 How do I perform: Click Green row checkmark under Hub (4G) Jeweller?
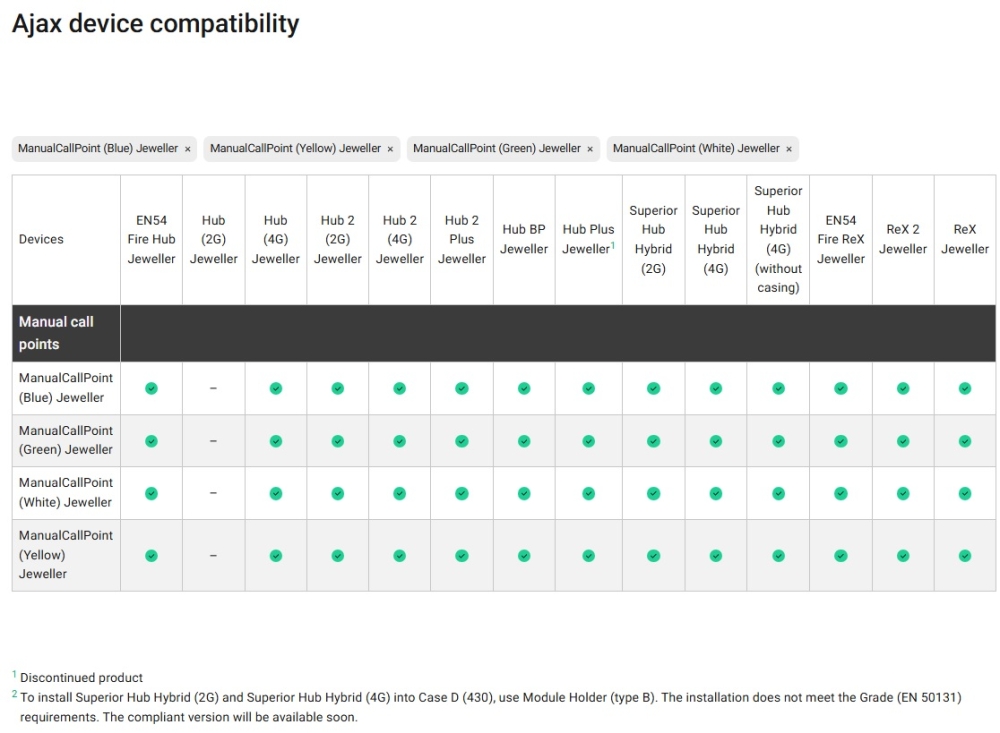[x=276, y=441]
